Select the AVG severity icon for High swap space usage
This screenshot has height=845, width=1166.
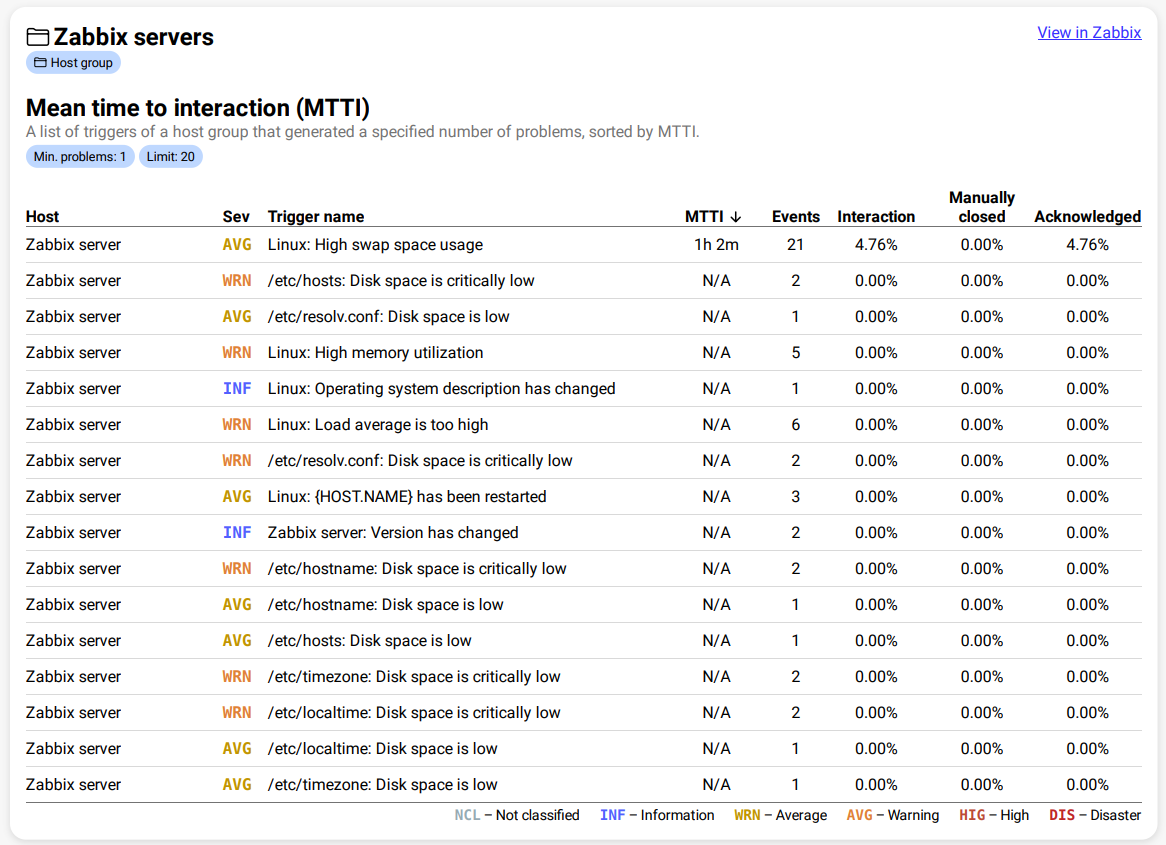click(x=237, y=244)
